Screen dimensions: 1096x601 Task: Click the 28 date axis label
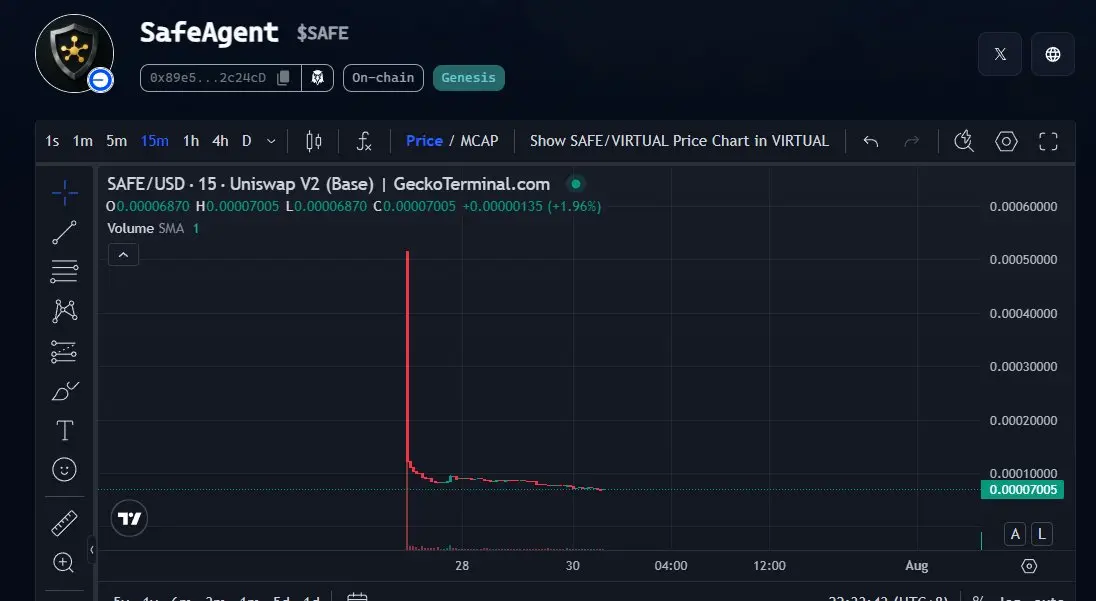pyautogui.click(x=462, y=566)
